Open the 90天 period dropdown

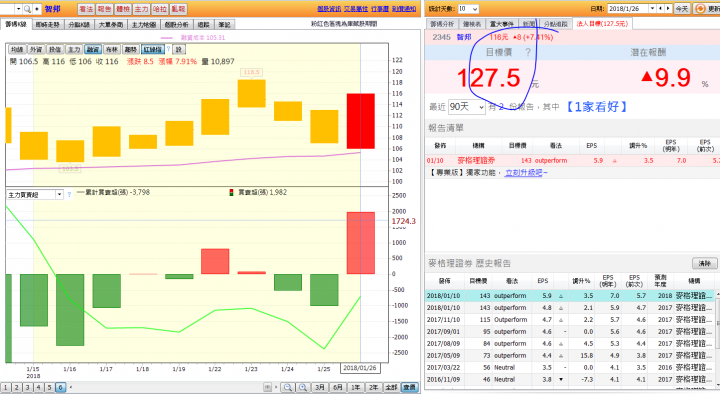tap(467, 107)
